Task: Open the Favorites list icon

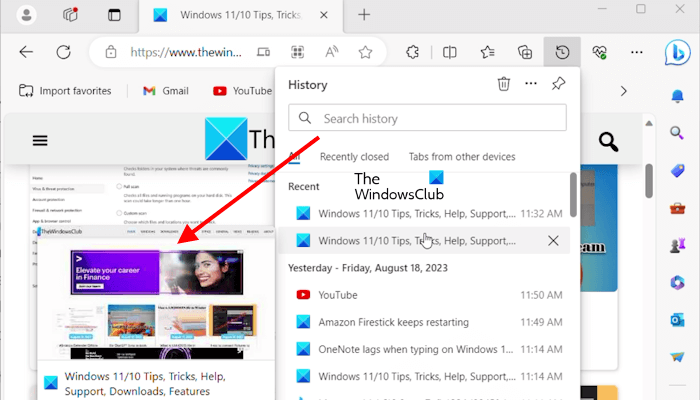Action: pos(488,52)
